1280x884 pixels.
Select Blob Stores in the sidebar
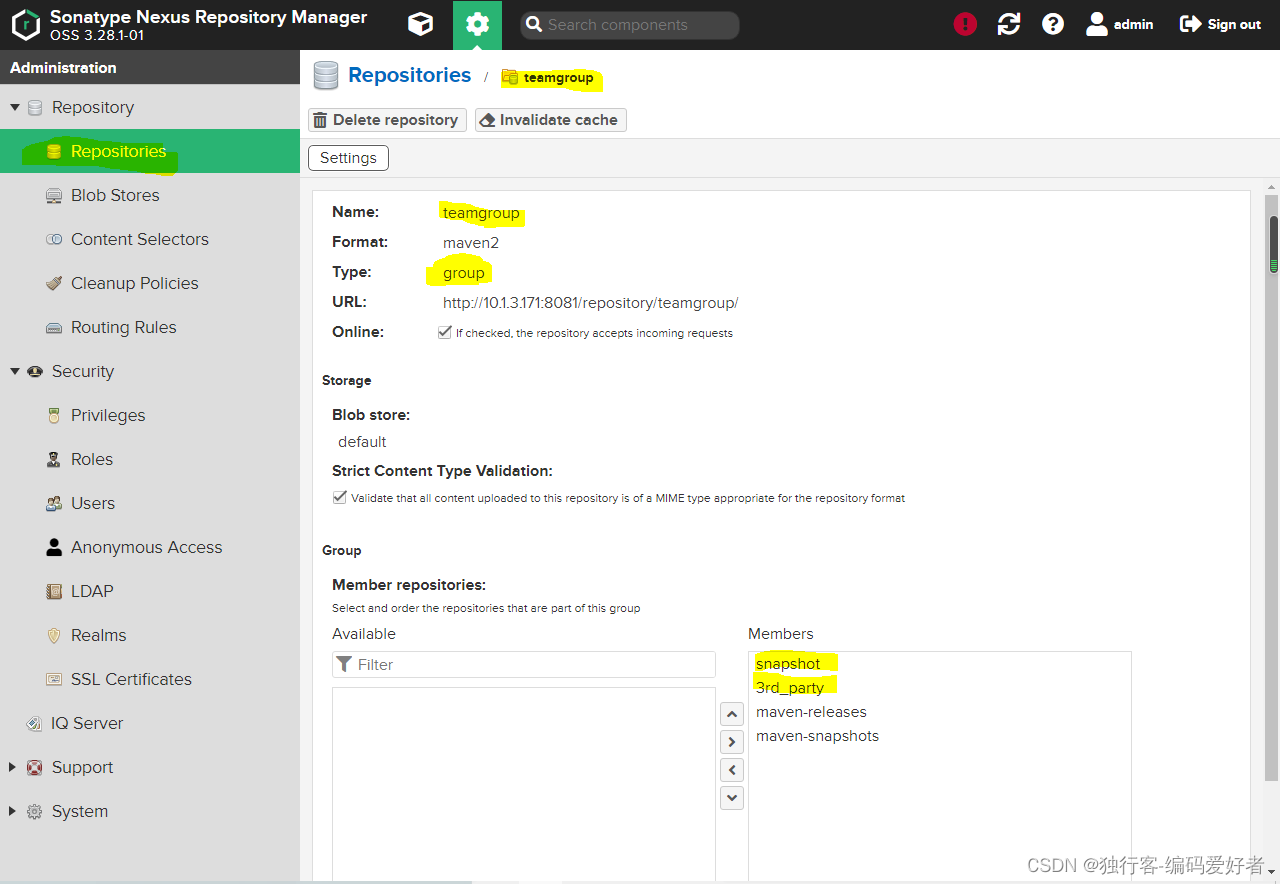pos(114,195)
